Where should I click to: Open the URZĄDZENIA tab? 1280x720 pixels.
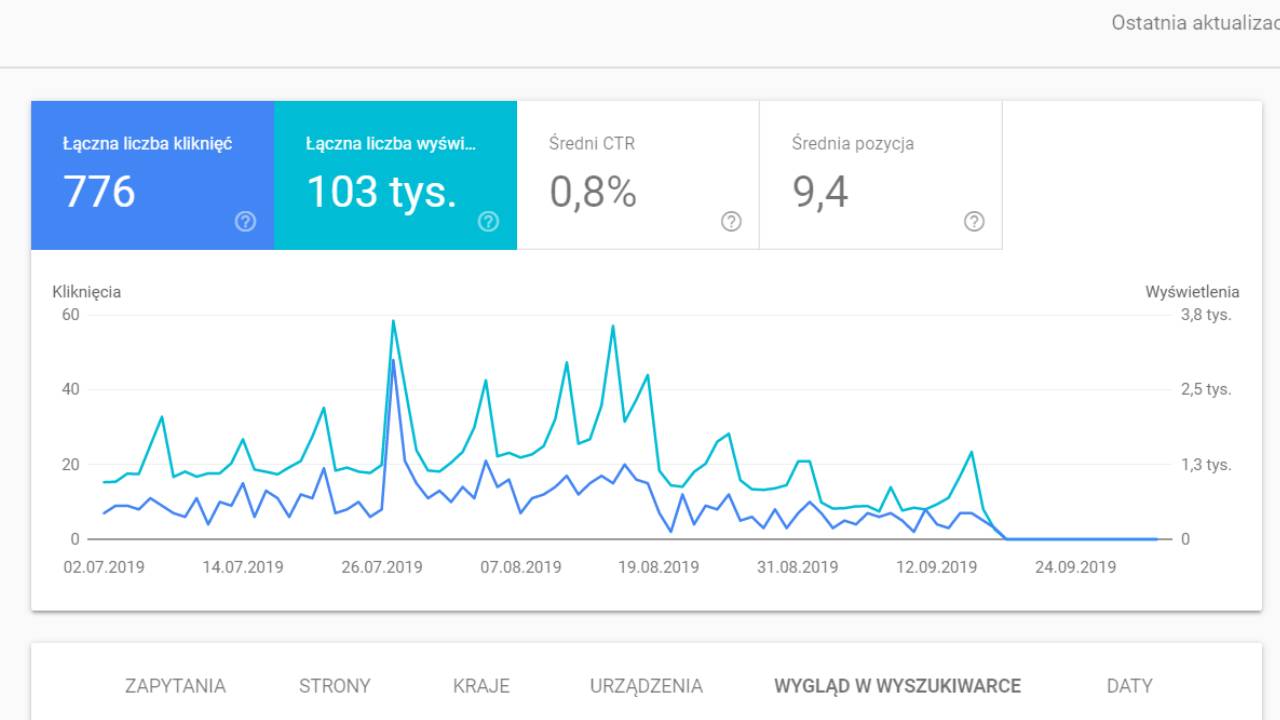[646, 686]
